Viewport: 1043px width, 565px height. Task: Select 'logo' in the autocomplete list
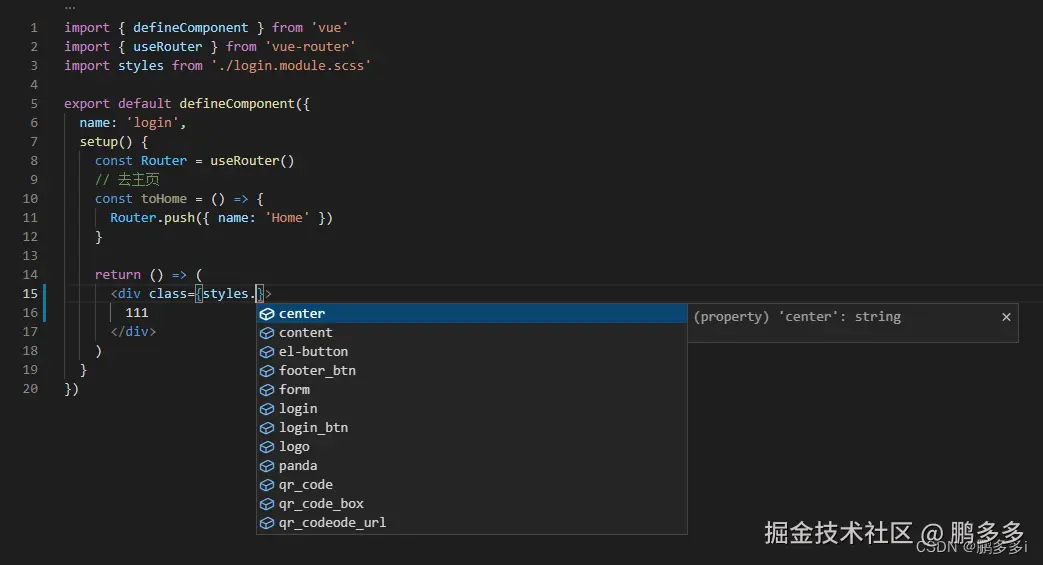(472, 447)
